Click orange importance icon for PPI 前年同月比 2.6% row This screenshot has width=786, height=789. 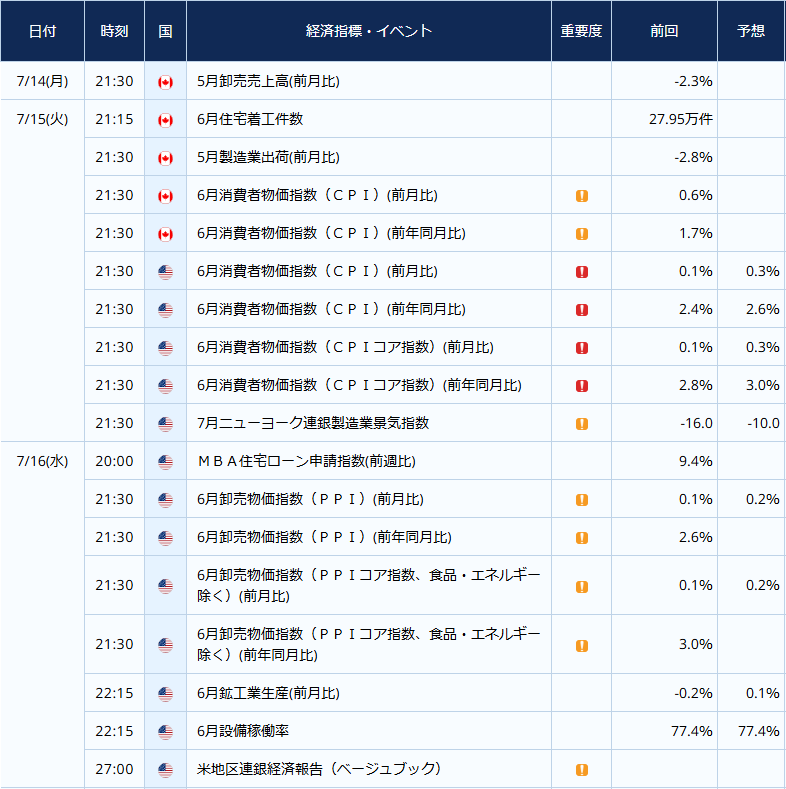click(582, 538)
